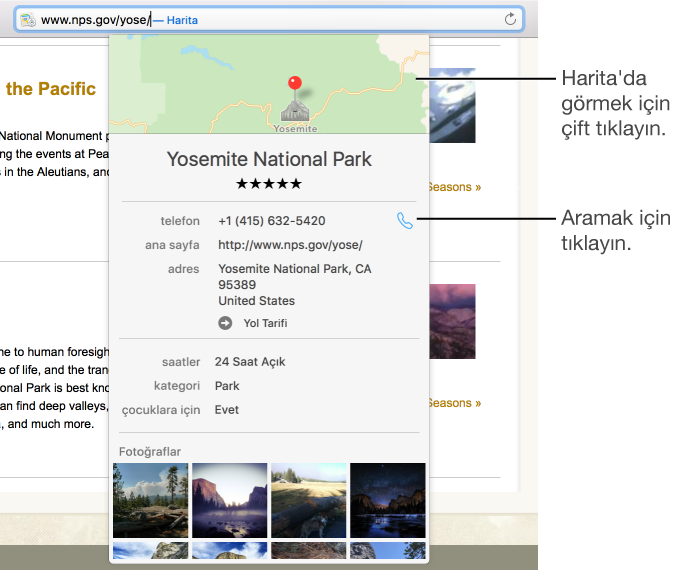Open the forest and rocks photo thumbnail

(x=150, y=500)
